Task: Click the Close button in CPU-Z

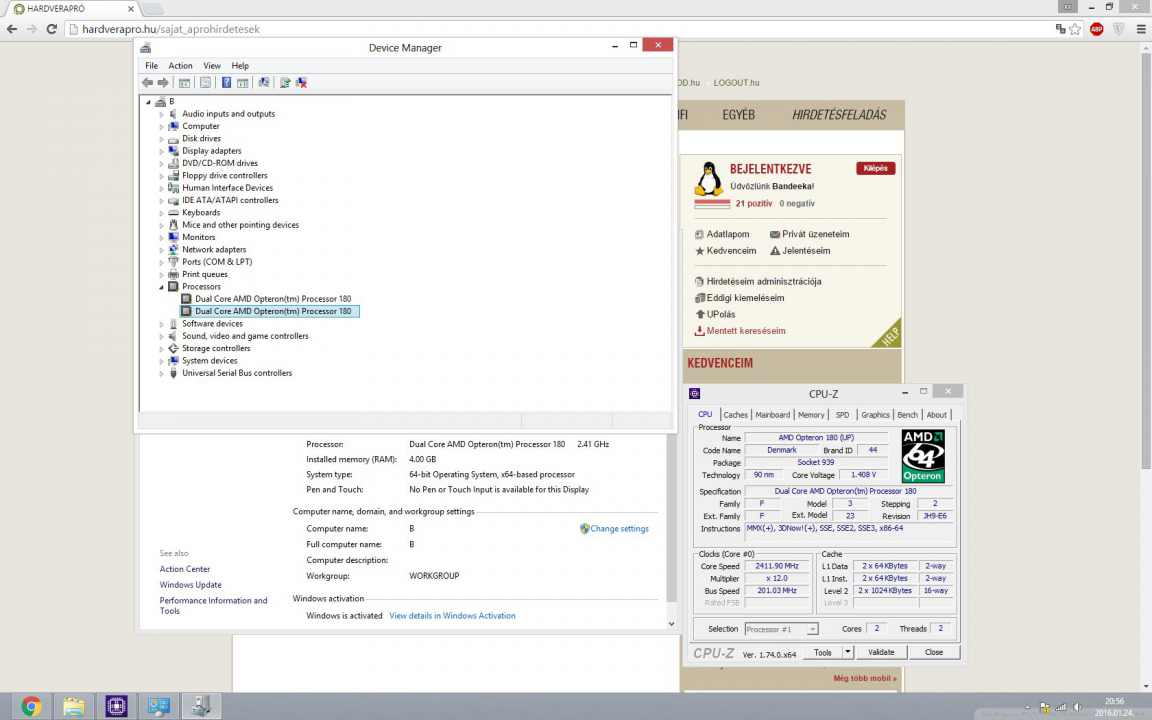Action: pos(934,652)
